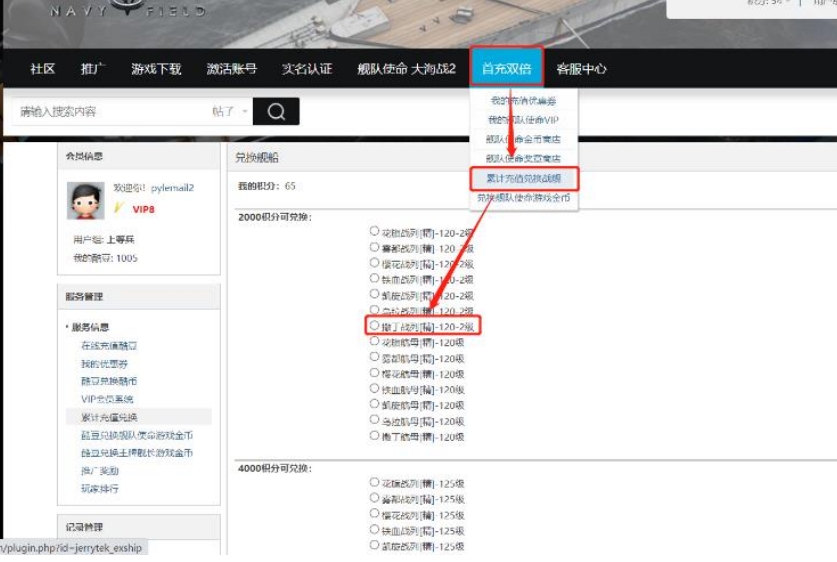Open 舰队使命VIP entry in dropdown menu

[523, 120]
